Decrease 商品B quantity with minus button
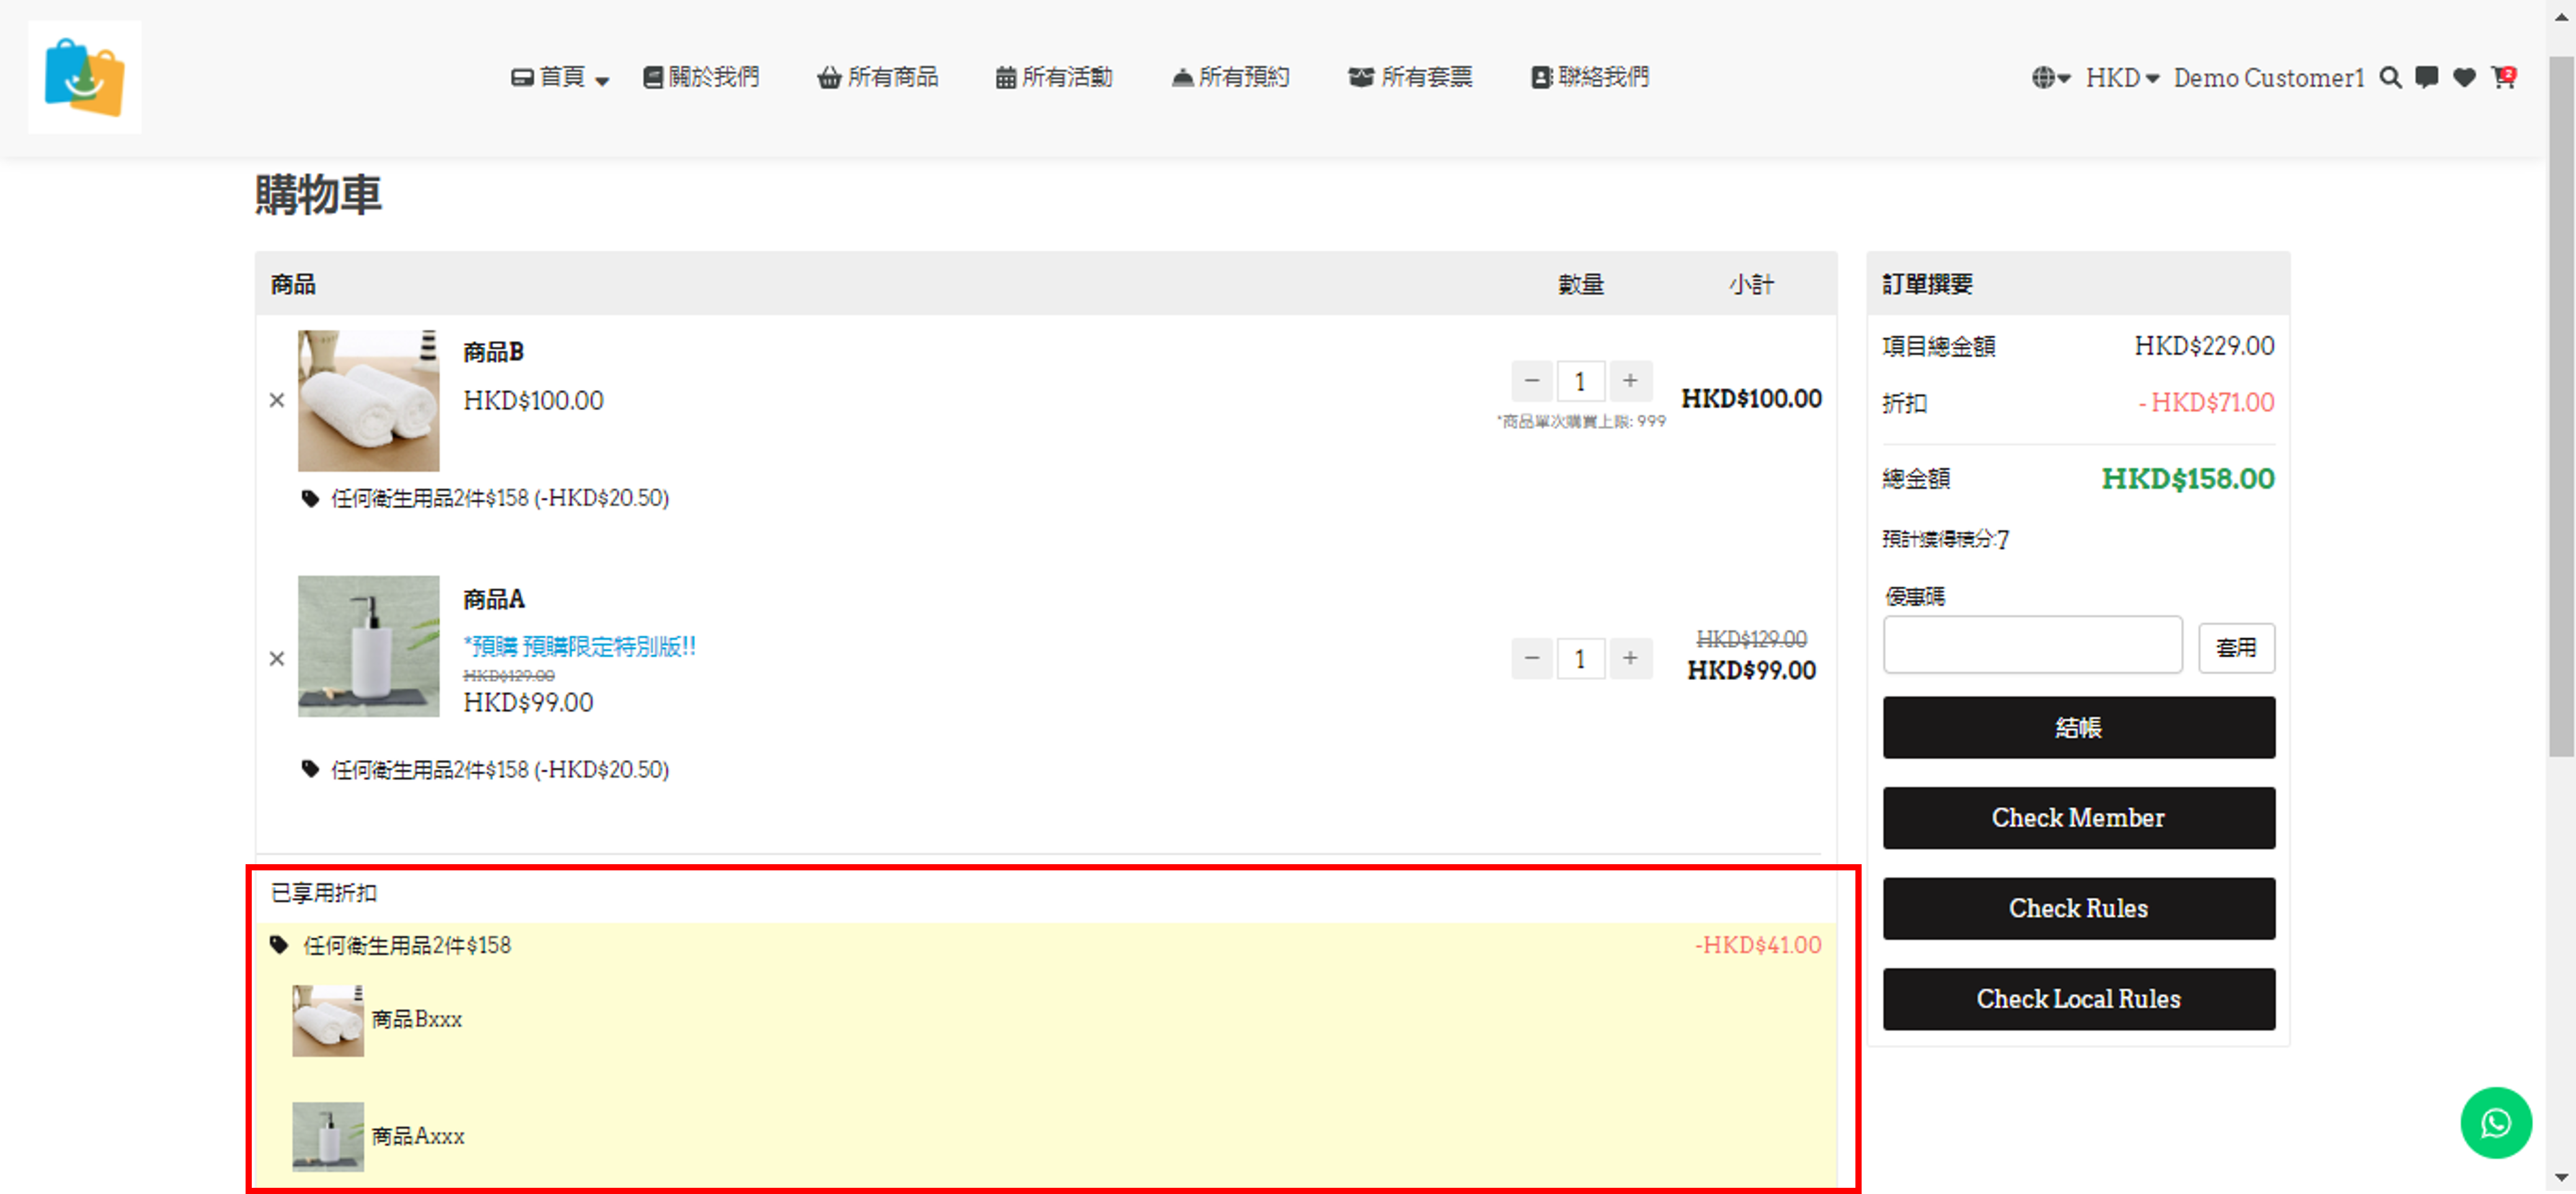 coord(1531,381)
